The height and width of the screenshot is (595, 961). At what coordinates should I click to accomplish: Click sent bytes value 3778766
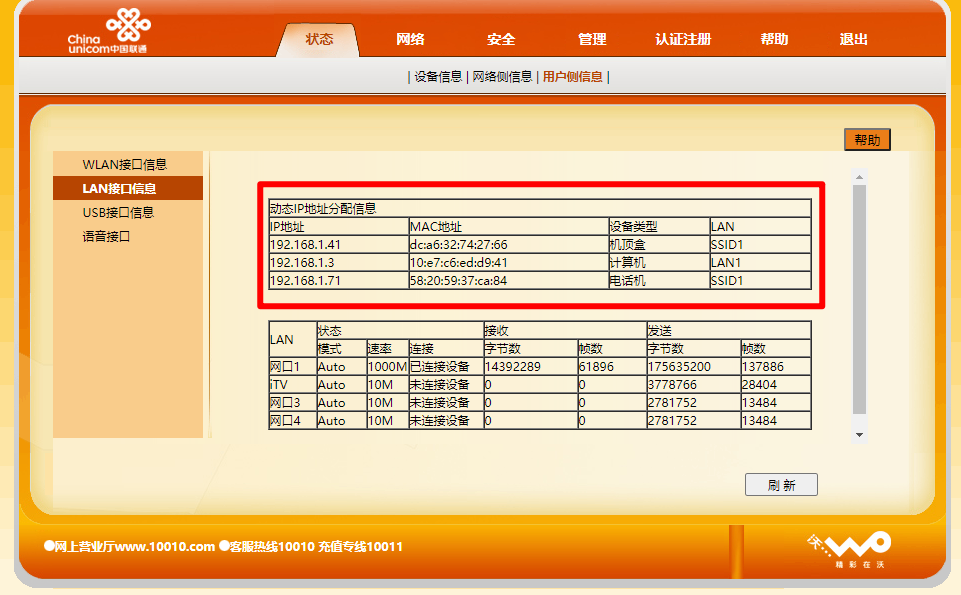pyautogui.click(x=672, y=385)
